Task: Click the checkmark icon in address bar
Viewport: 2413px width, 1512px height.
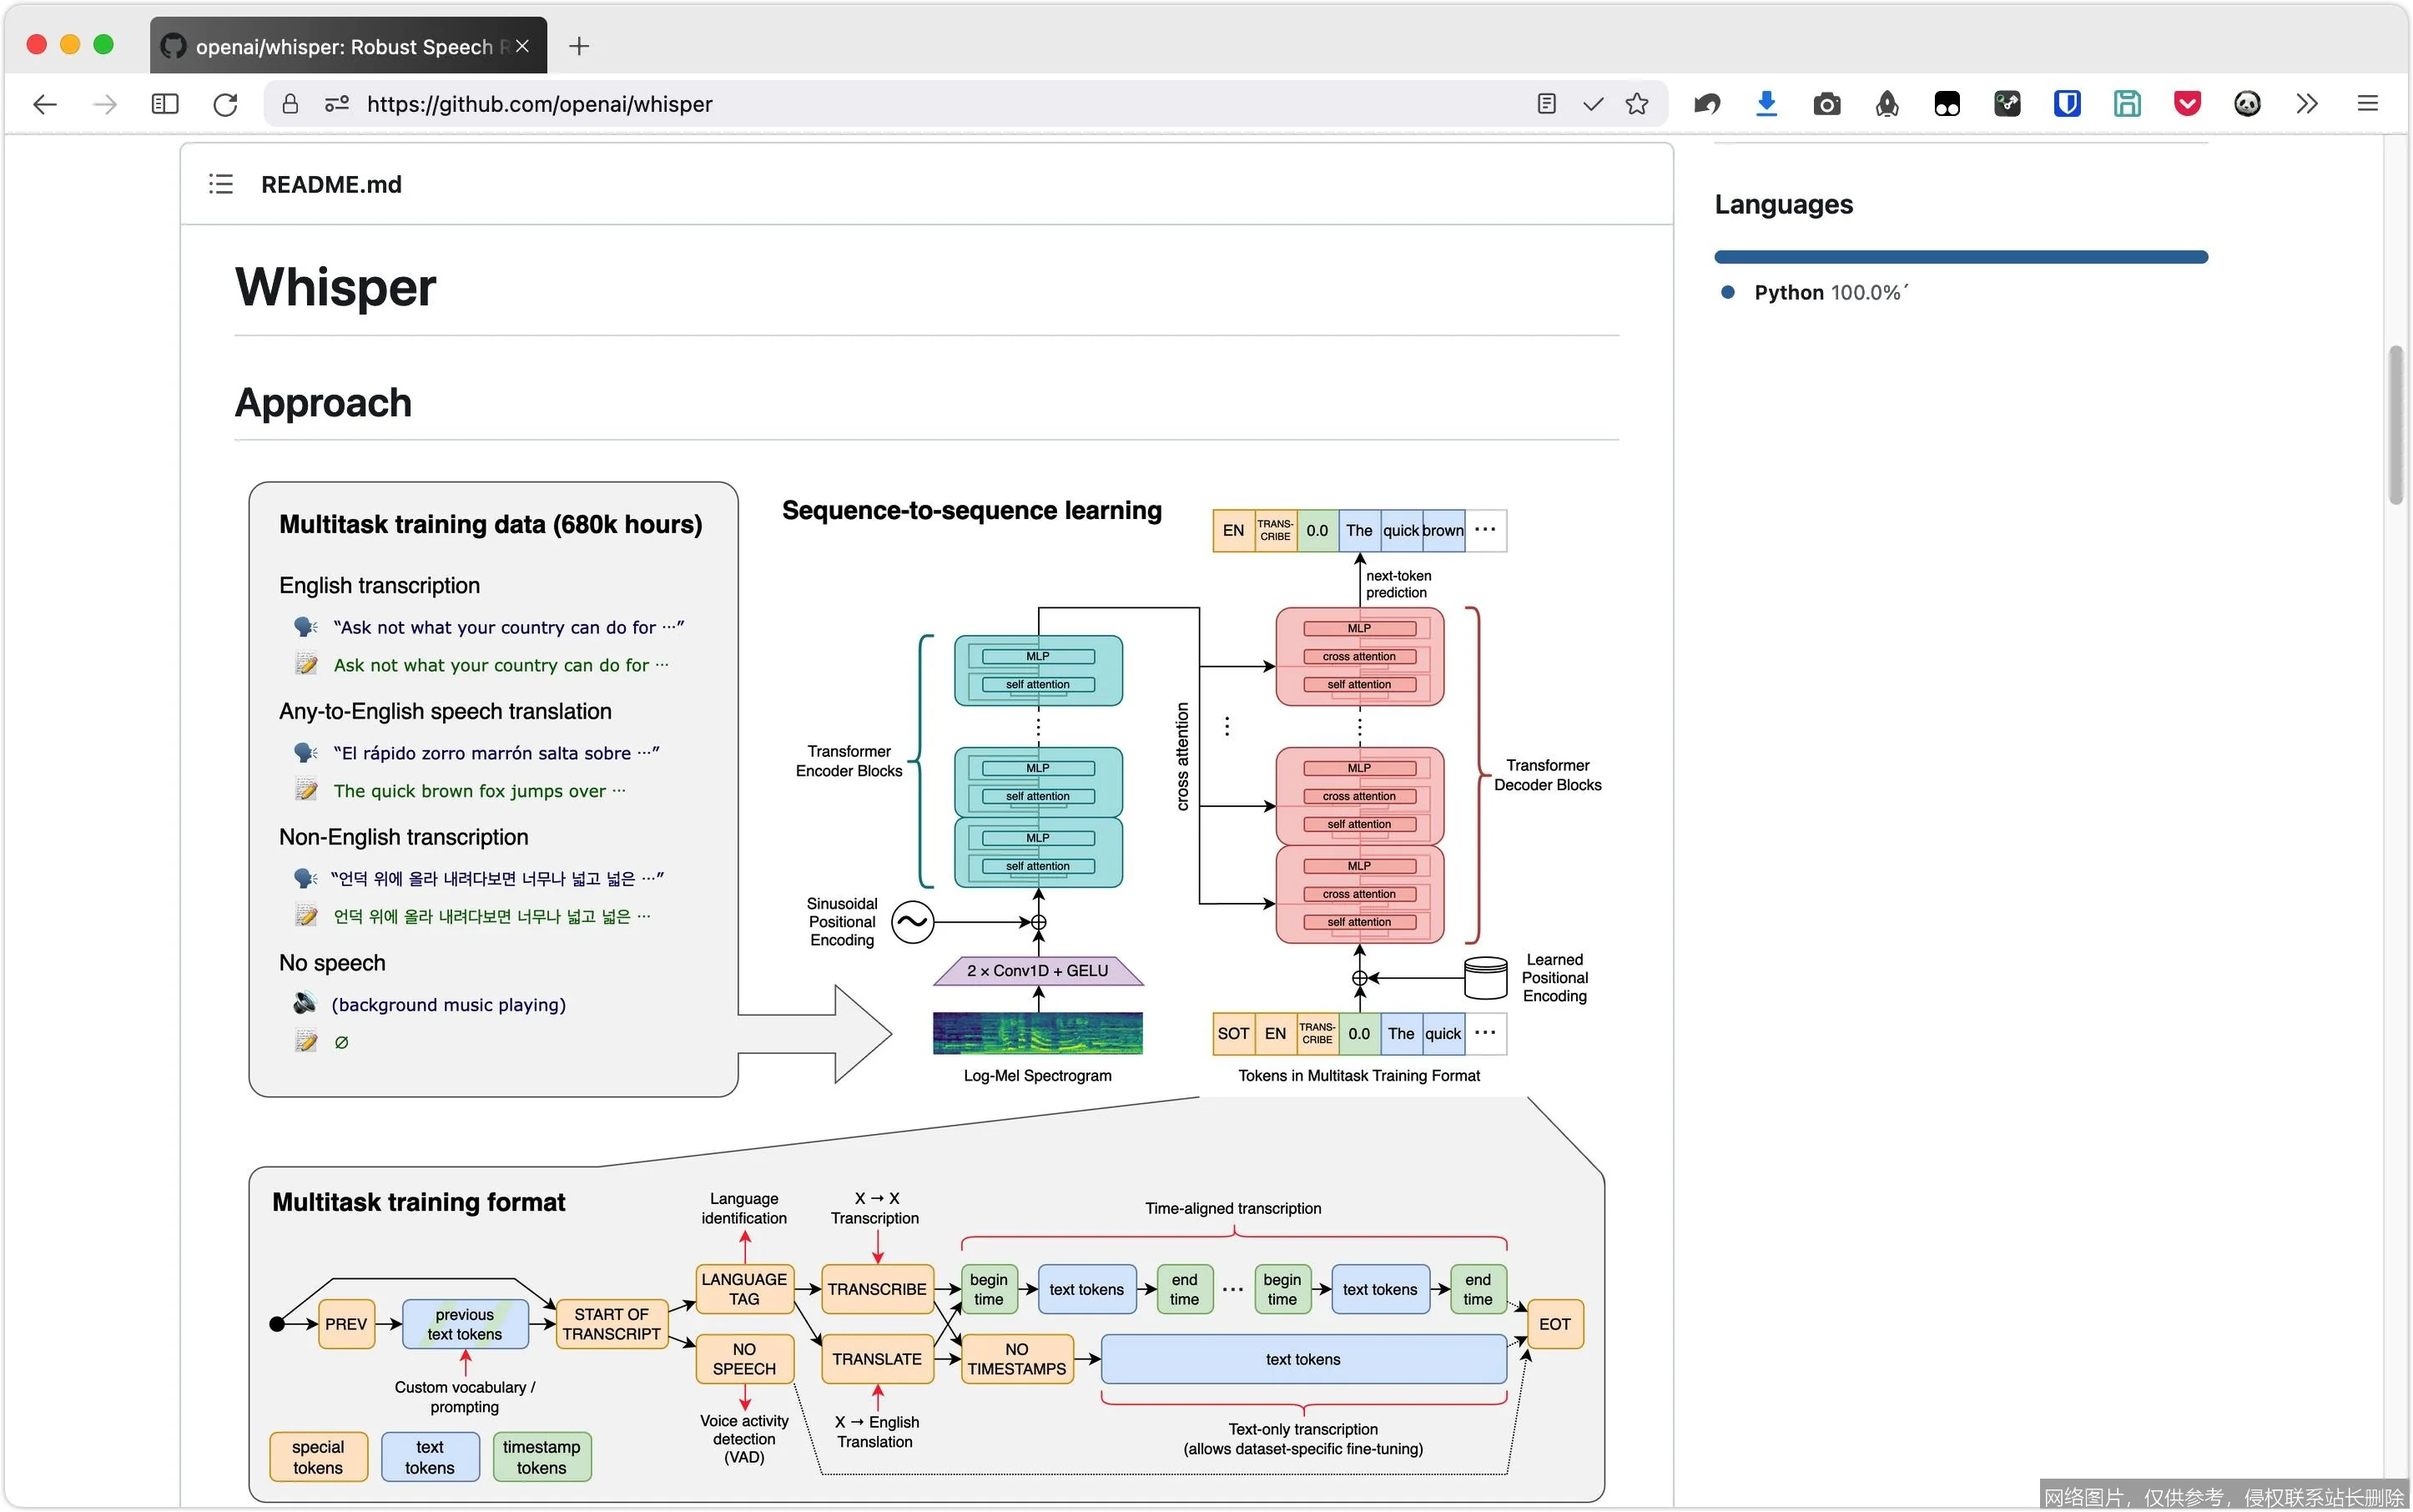Action: point(1593,104)
